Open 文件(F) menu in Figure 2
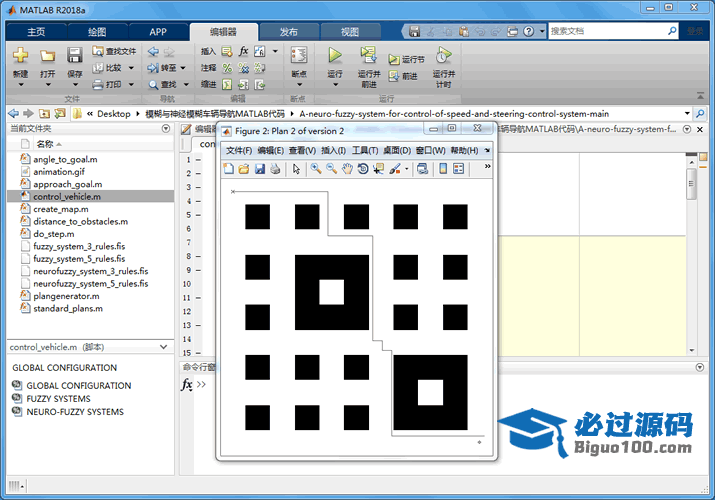Image resolution: width=715 pixels, height=500 pixels. click(239, 150)
